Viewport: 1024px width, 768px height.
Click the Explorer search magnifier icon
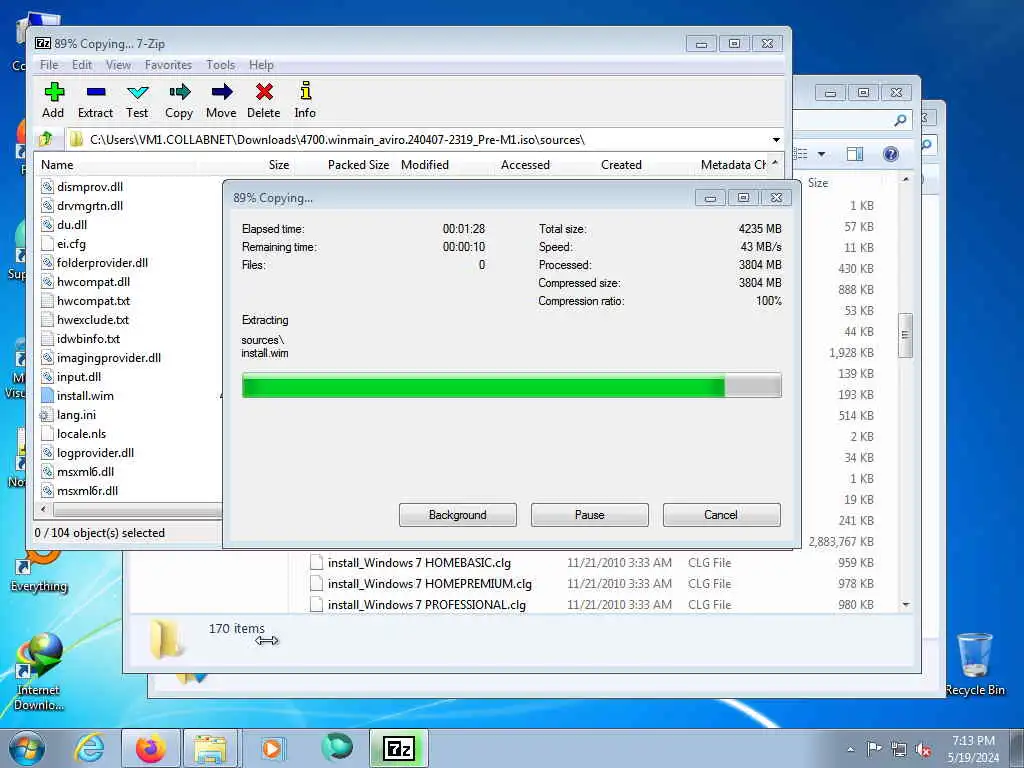[x=900, y=120]
